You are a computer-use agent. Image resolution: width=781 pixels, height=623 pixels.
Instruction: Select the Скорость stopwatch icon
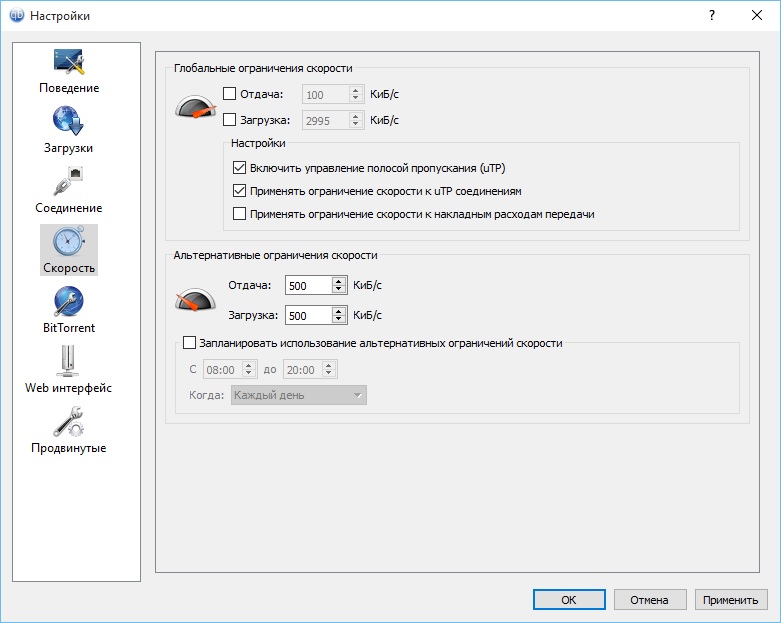tap(69, 242)
